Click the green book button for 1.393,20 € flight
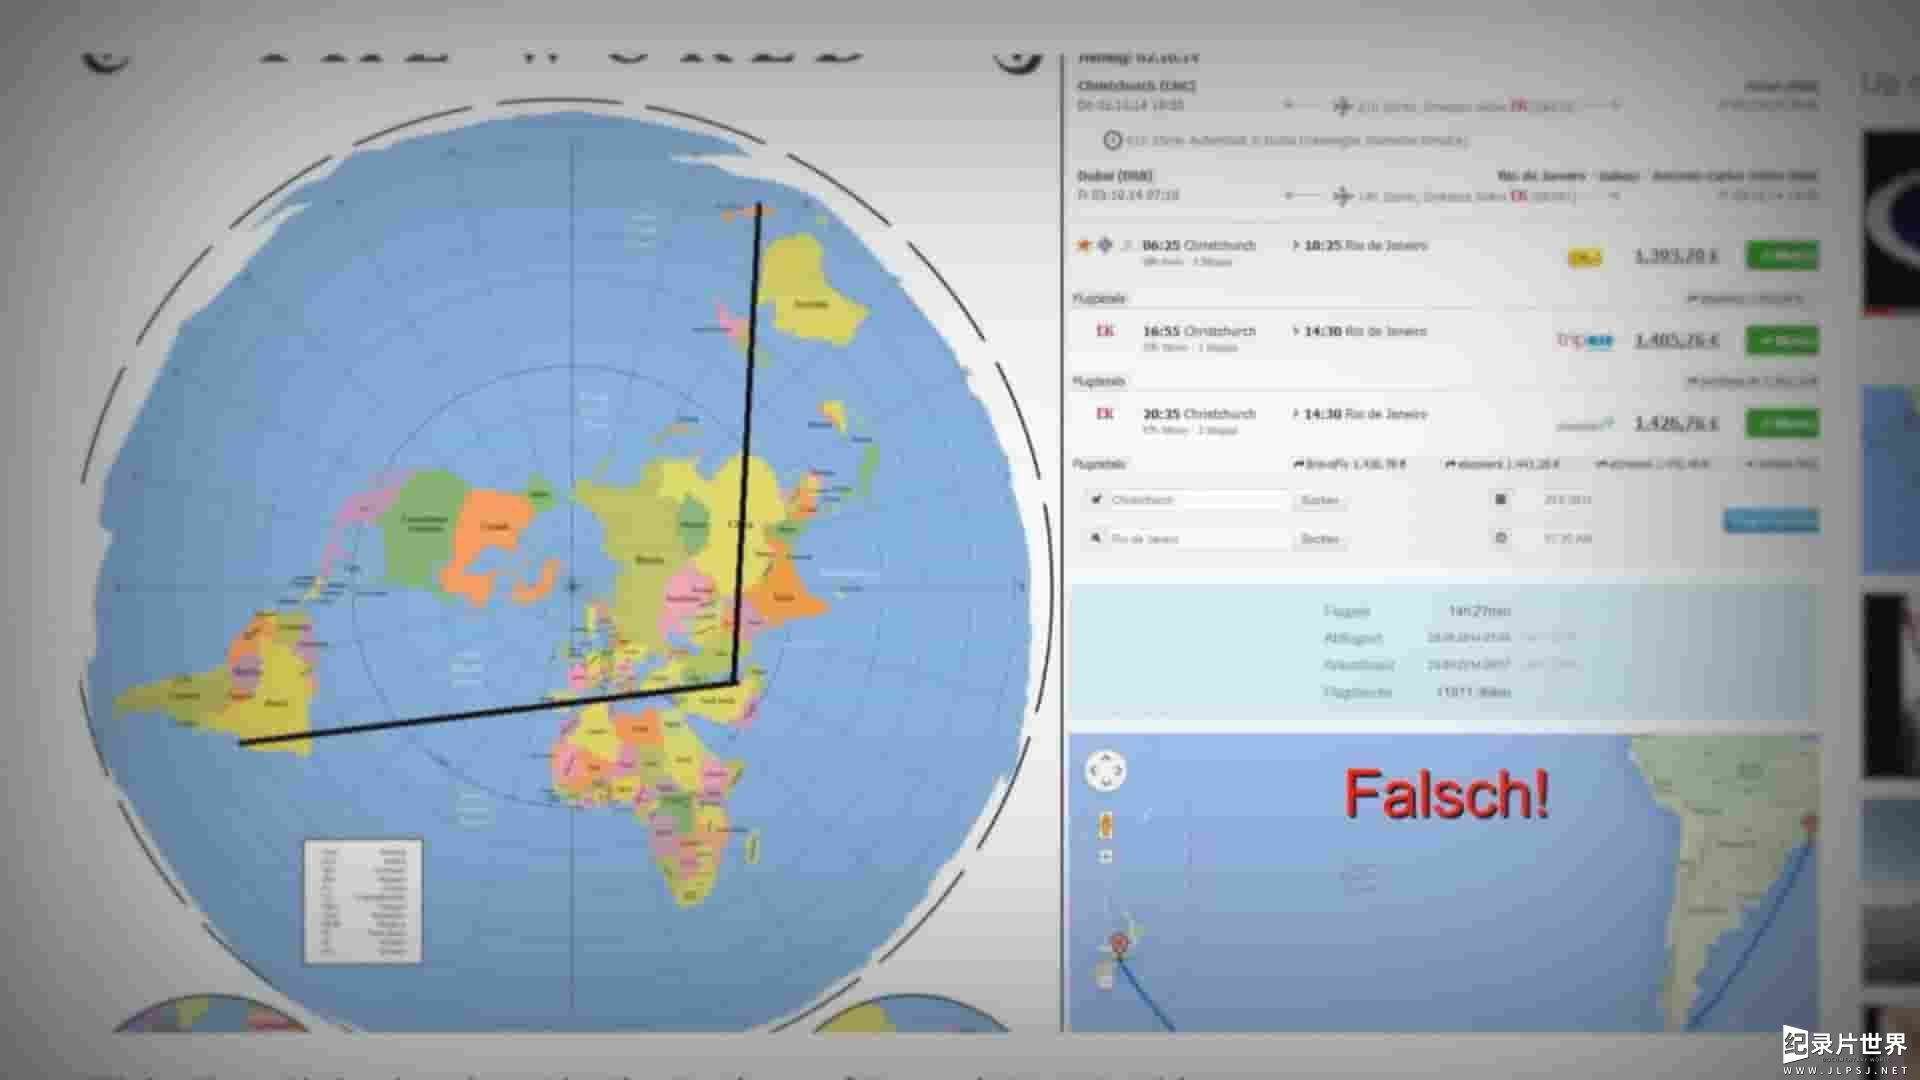The image size is (1920, 1080). pyautogui.click(x=1782, y=256)
